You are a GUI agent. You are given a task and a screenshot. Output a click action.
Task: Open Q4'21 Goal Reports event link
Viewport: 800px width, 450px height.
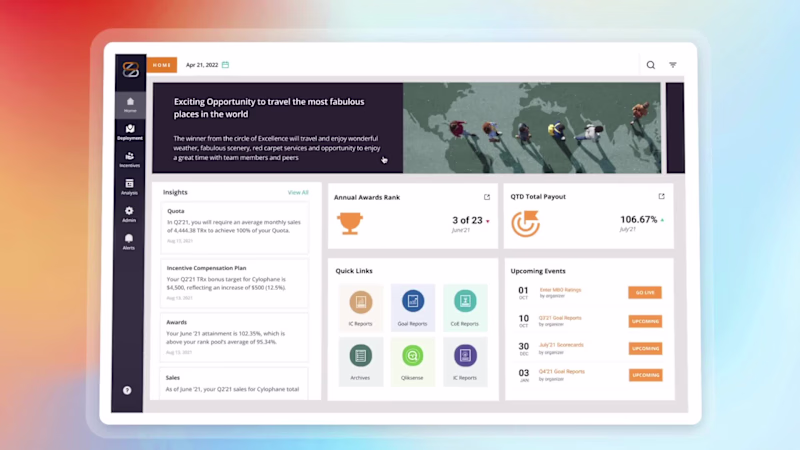tap(562, 371)
